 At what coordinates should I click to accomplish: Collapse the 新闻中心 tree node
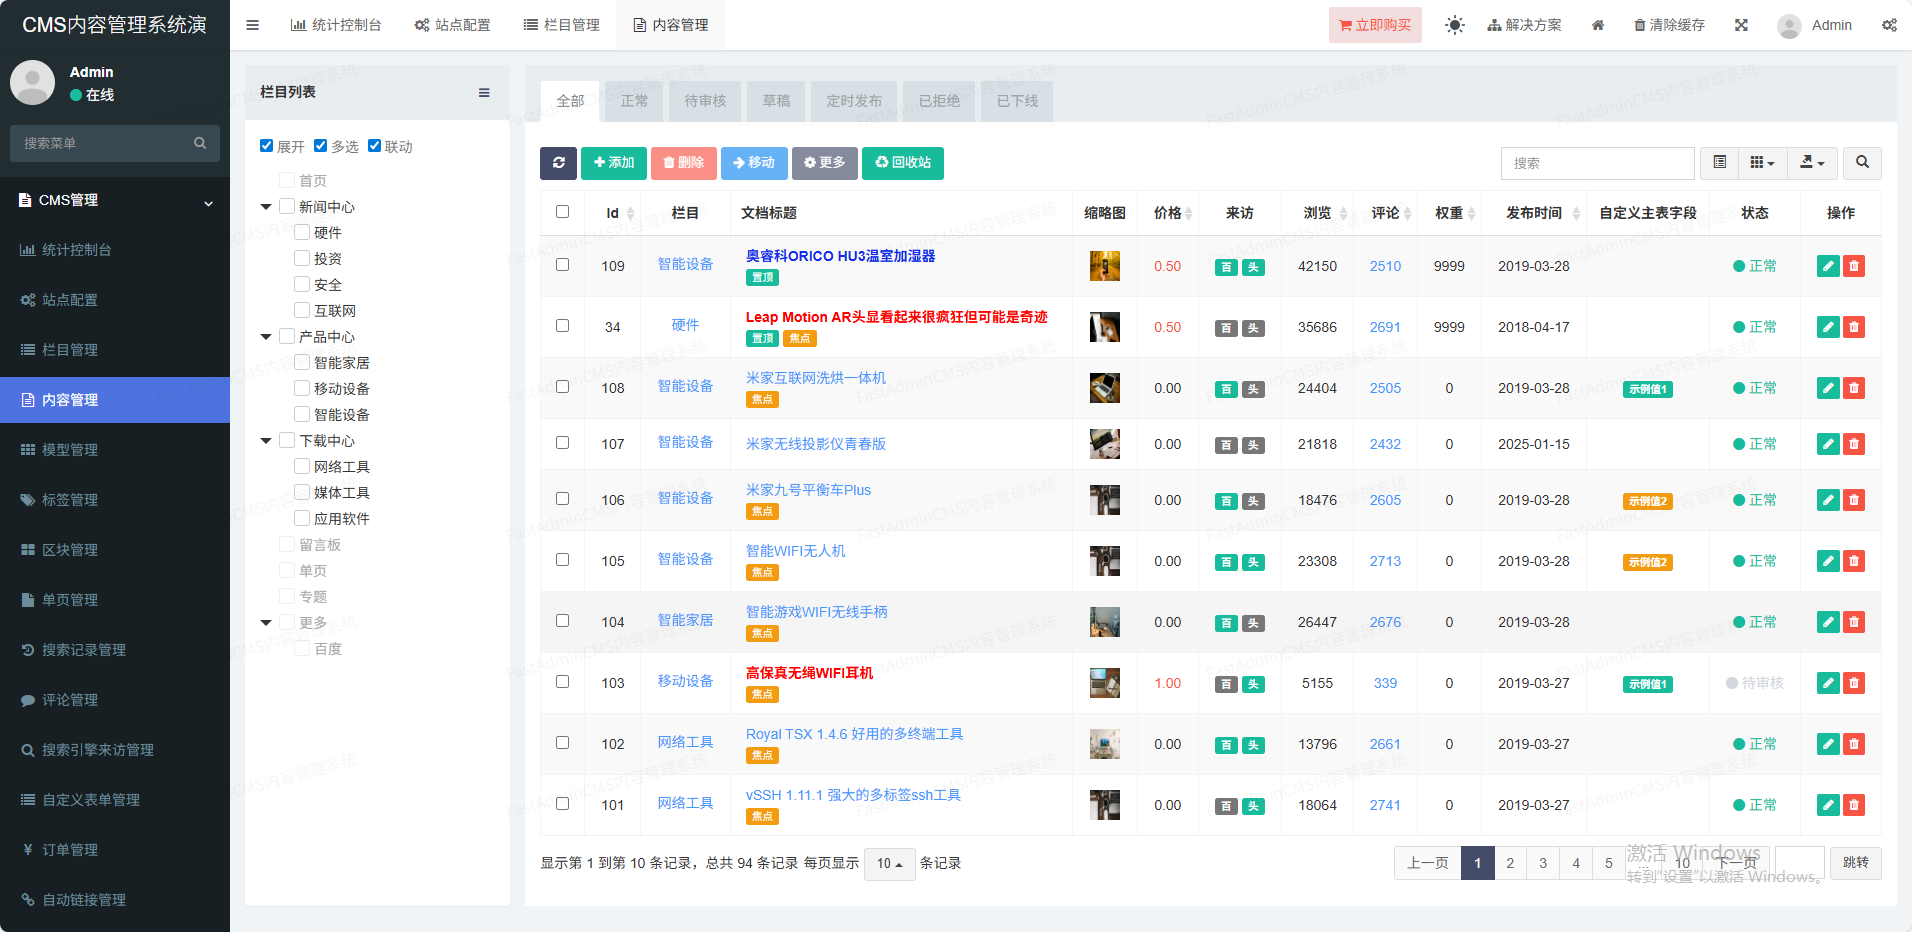tap(266, 207)
